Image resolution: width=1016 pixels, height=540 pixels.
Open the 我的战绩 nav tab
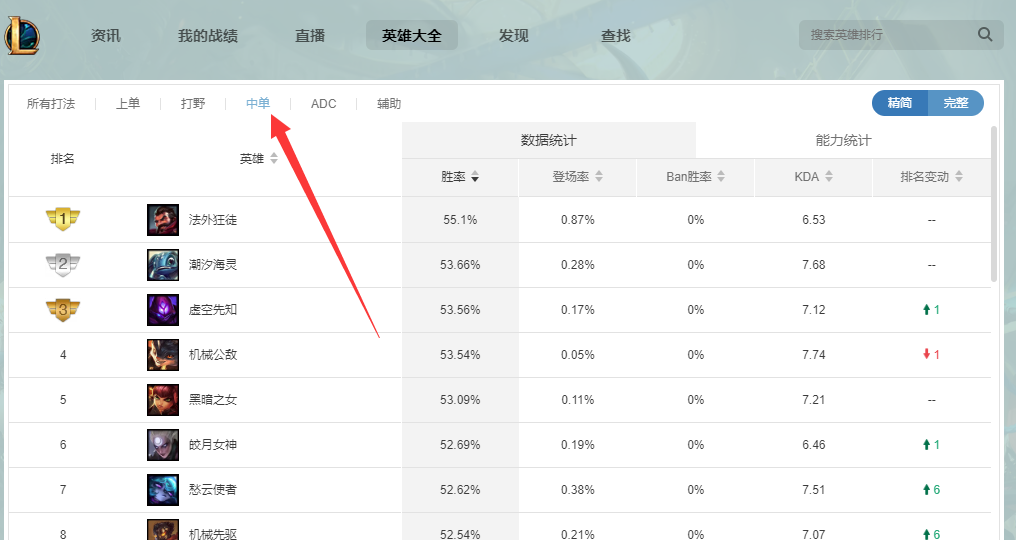pos(208,35)
